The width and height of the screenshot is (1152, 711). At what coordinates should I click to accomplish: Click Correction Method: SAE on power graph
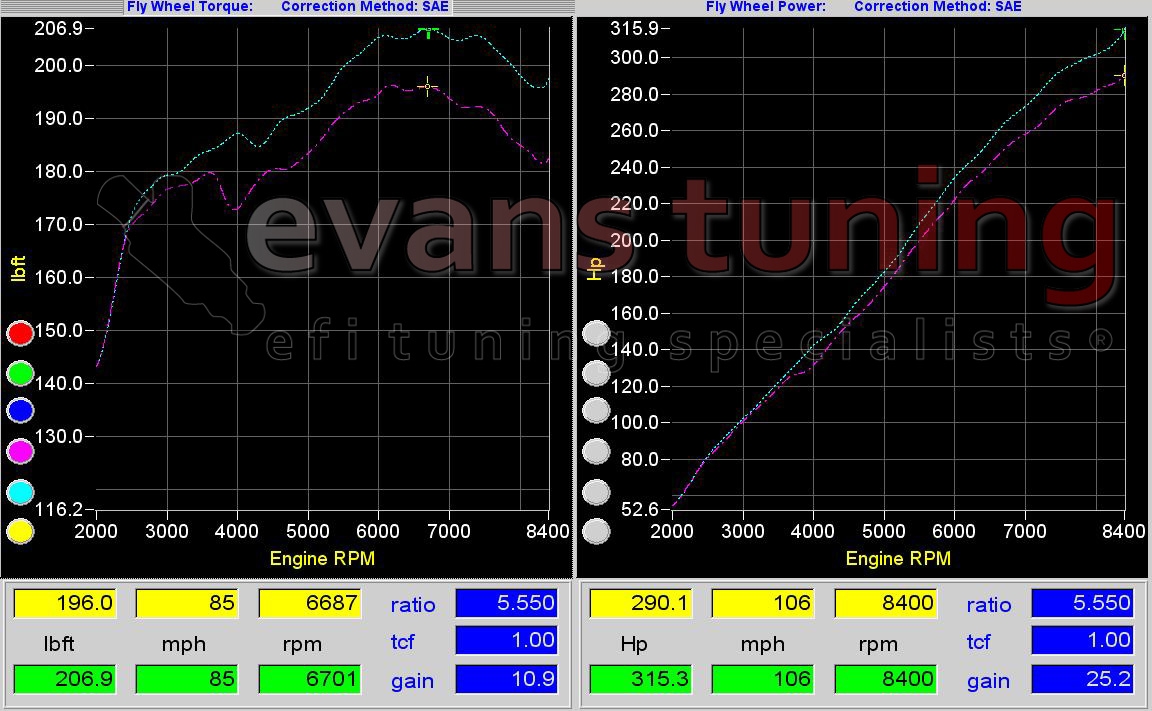click(937, 7)
